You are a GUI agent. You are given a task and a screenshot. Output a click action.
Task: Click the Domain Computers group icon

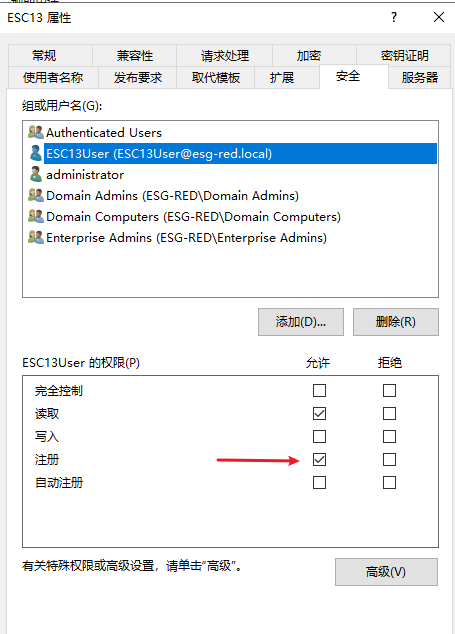36,216
